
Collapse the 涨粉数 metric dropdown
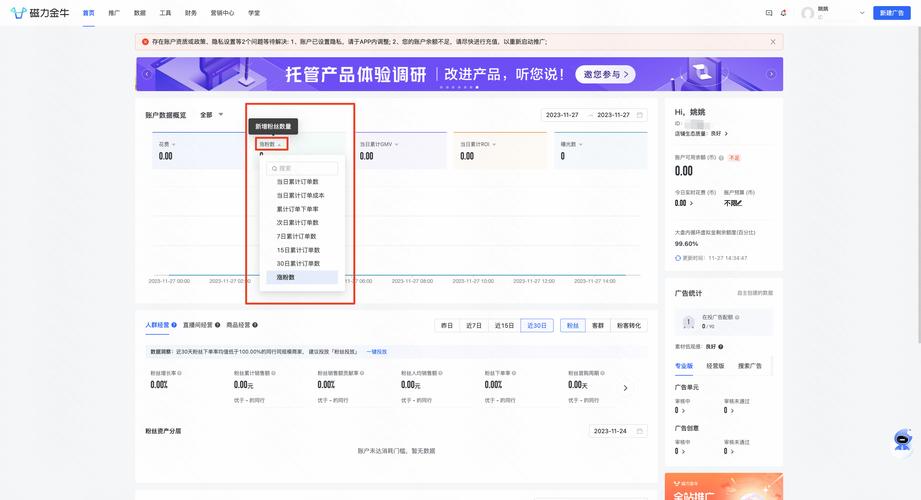tap(271, 145)
